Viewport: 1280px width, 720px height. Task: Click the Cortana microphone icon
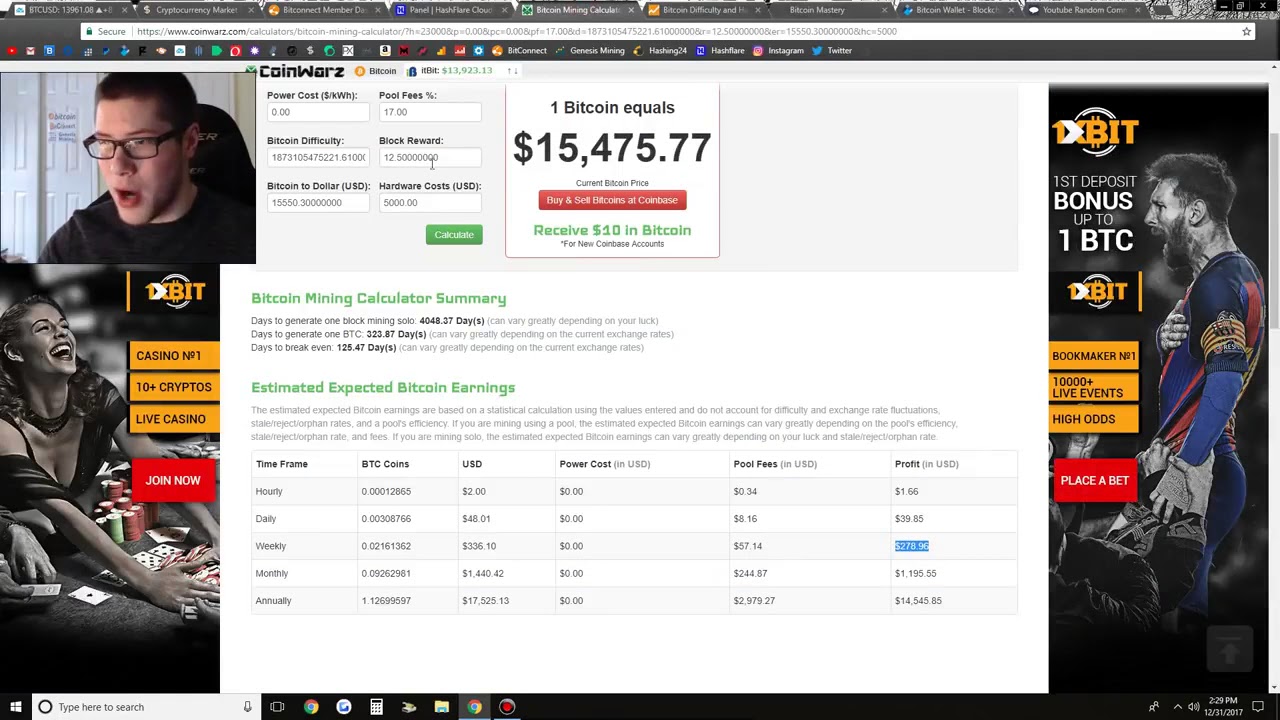tap(247, 707)
